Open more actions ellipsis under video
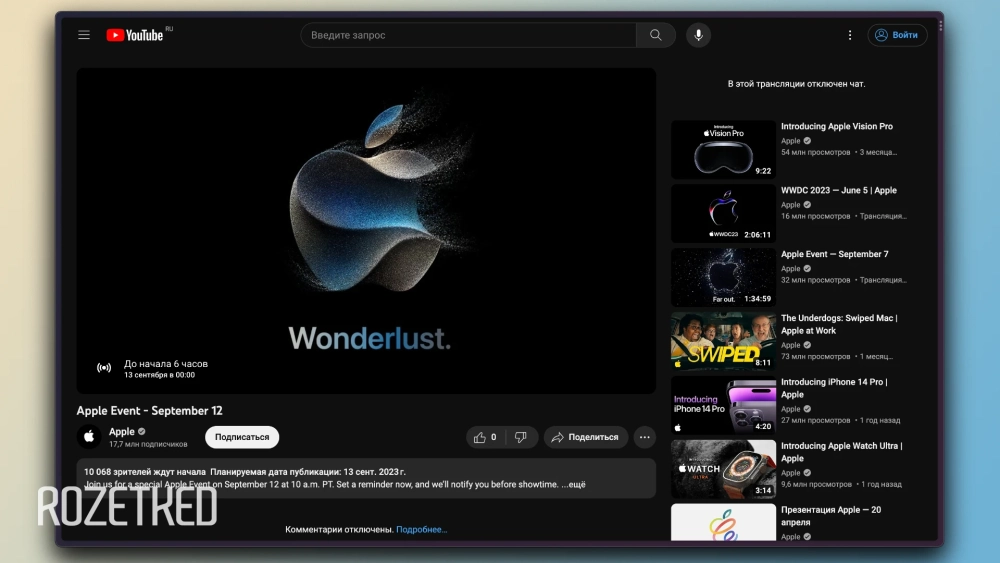 click(x=644, y=437)
